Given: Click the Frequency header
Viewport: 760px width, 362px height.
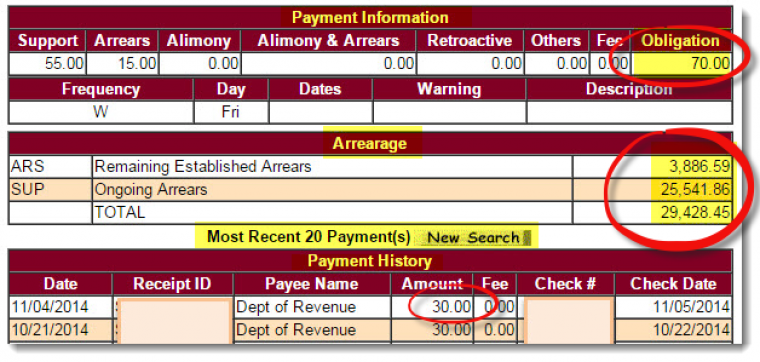Looking at the screenshot, I should (101, 89).
